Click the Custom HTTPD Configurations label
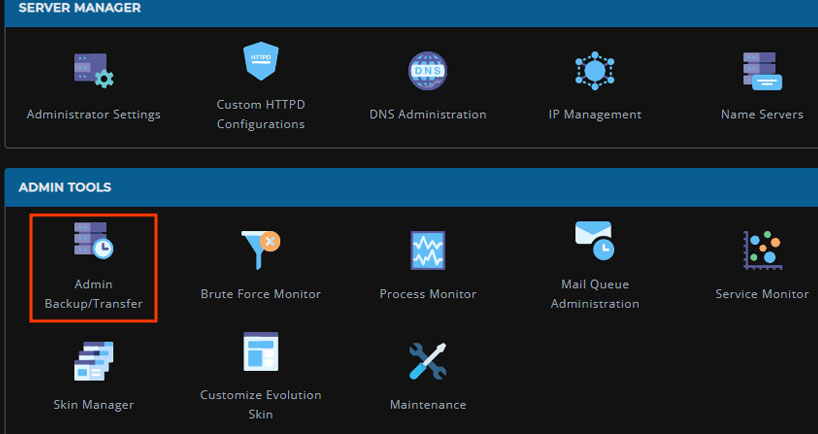This screenshot has height=434, width=818. coord(261,114)
